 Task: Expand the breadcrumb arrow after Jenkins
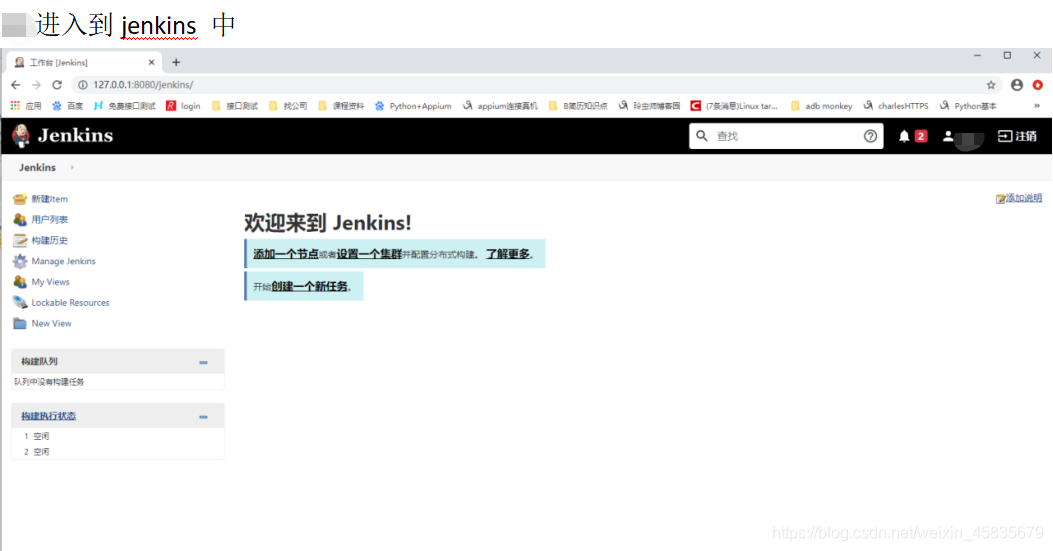pos(72,167)
